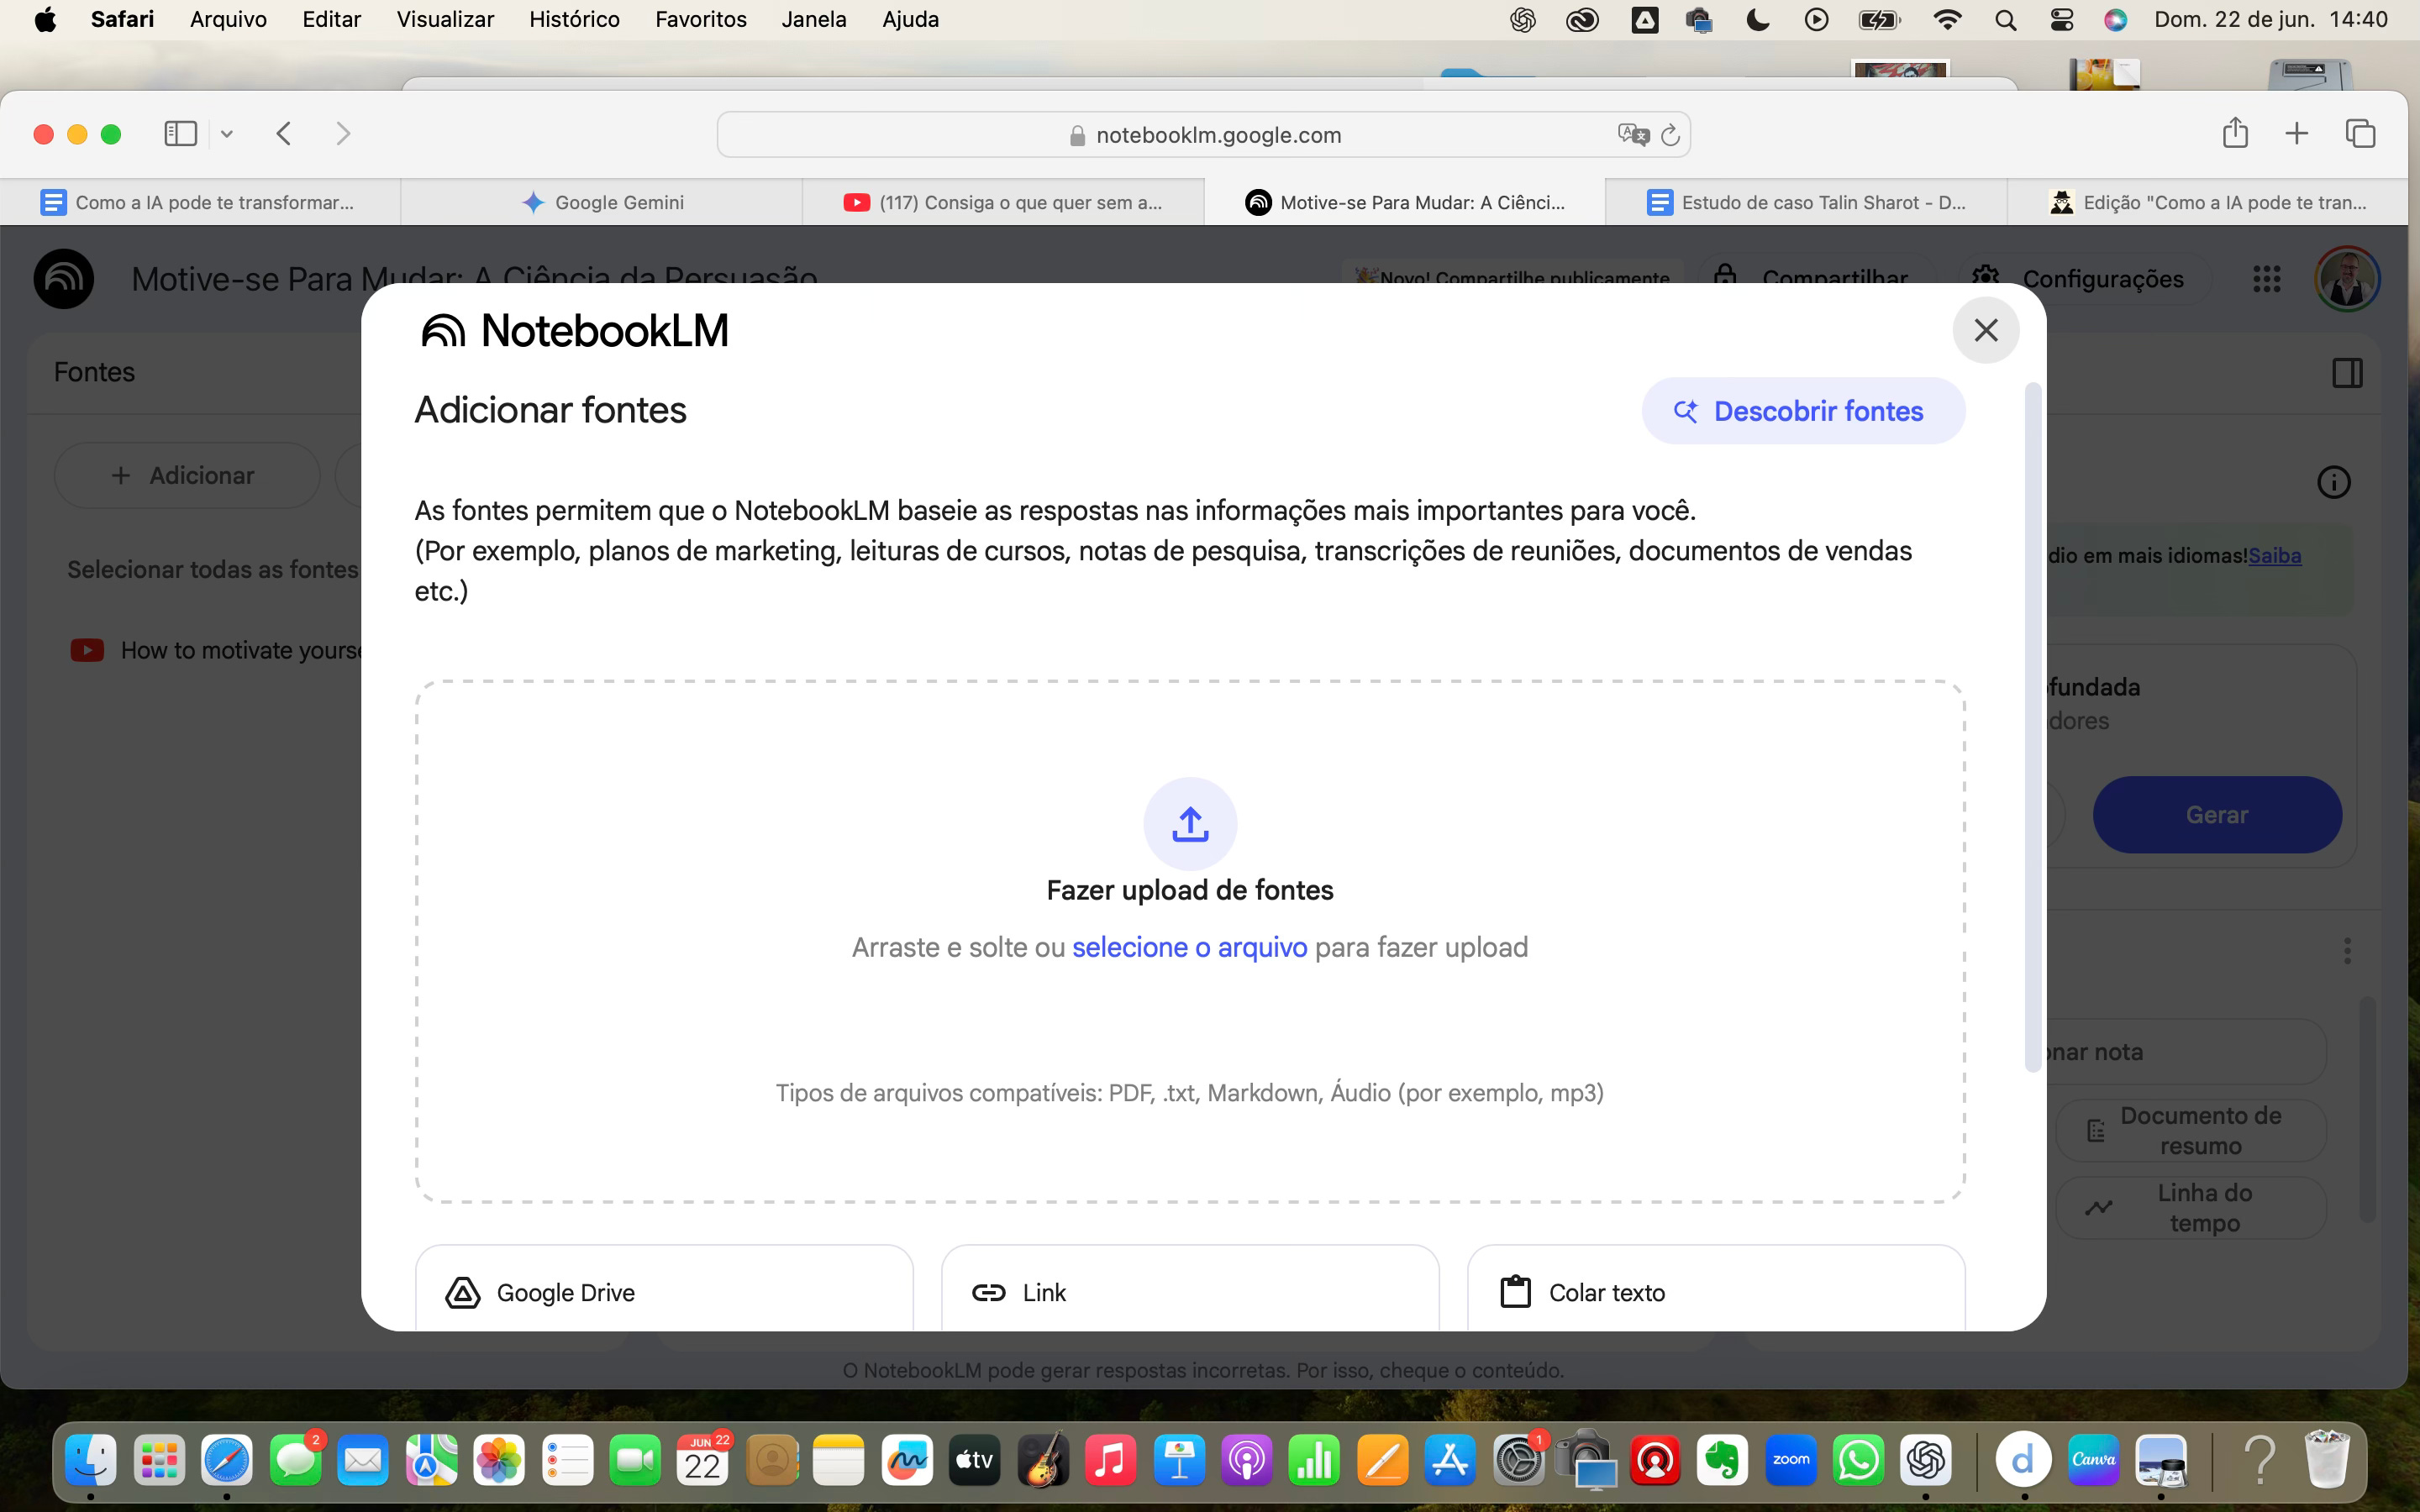The image size is (2420, 1512).
Task: Open Zoom in the Dock
Action: [x=1790, y=1460]
